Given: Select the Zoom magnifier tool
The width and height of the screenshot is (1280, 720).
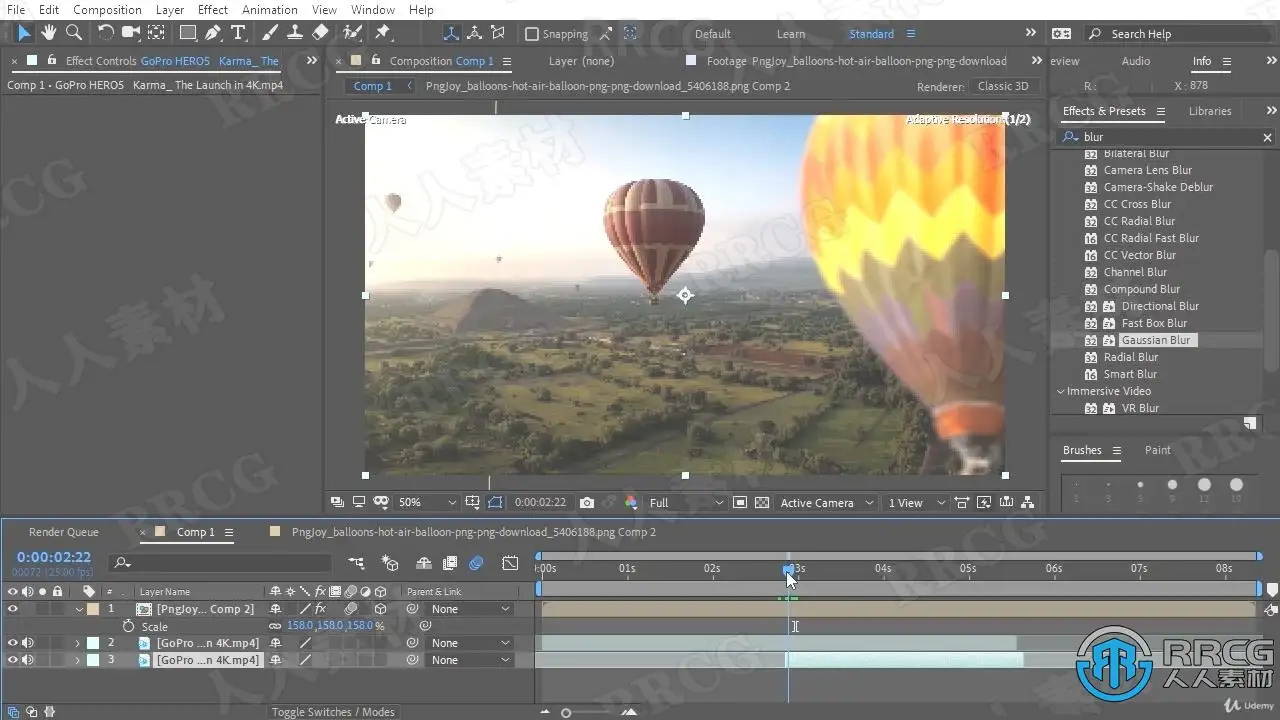Looking at the screenshot, I should (x=73, y=33).
